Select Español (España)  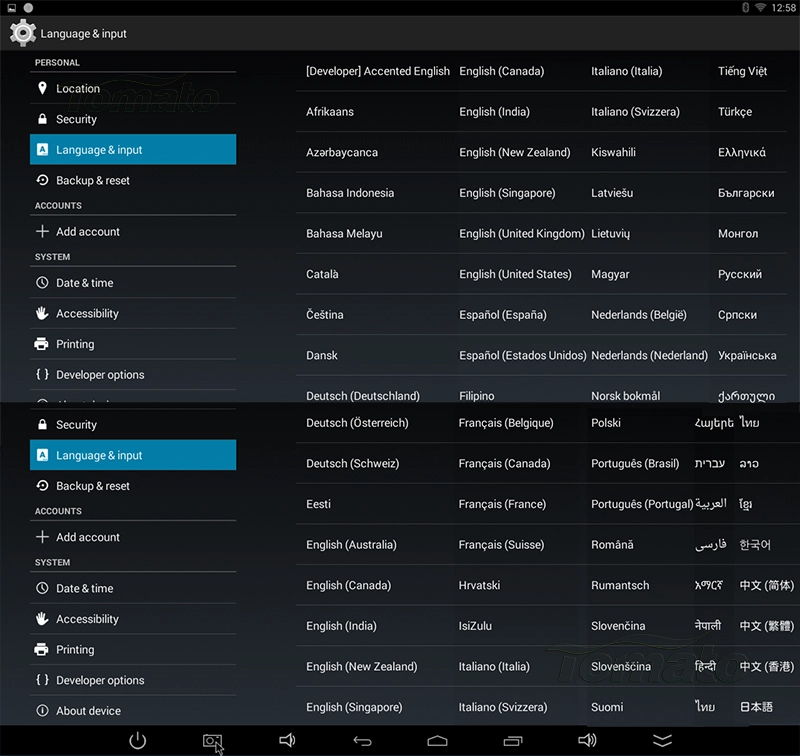click(503, 315)
